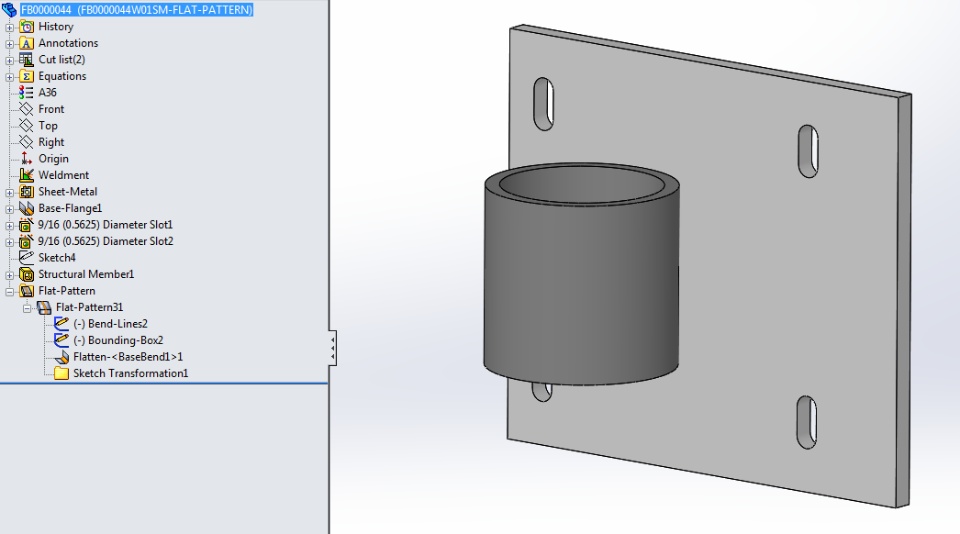Select the A36 material label

[x=47, y=92]
